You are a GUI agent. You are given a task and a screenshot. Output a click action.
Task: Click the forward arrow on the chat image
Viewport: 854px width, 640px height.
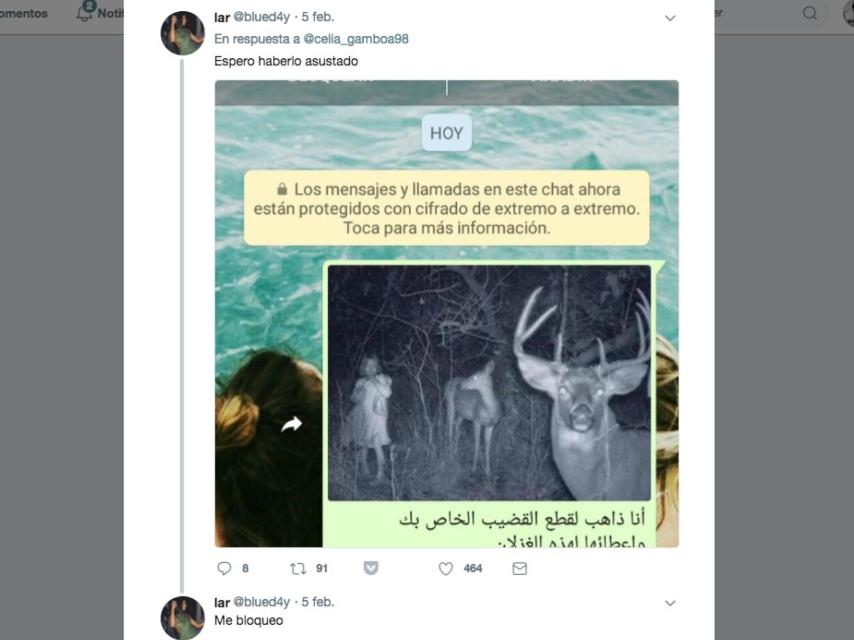point(291,425)
